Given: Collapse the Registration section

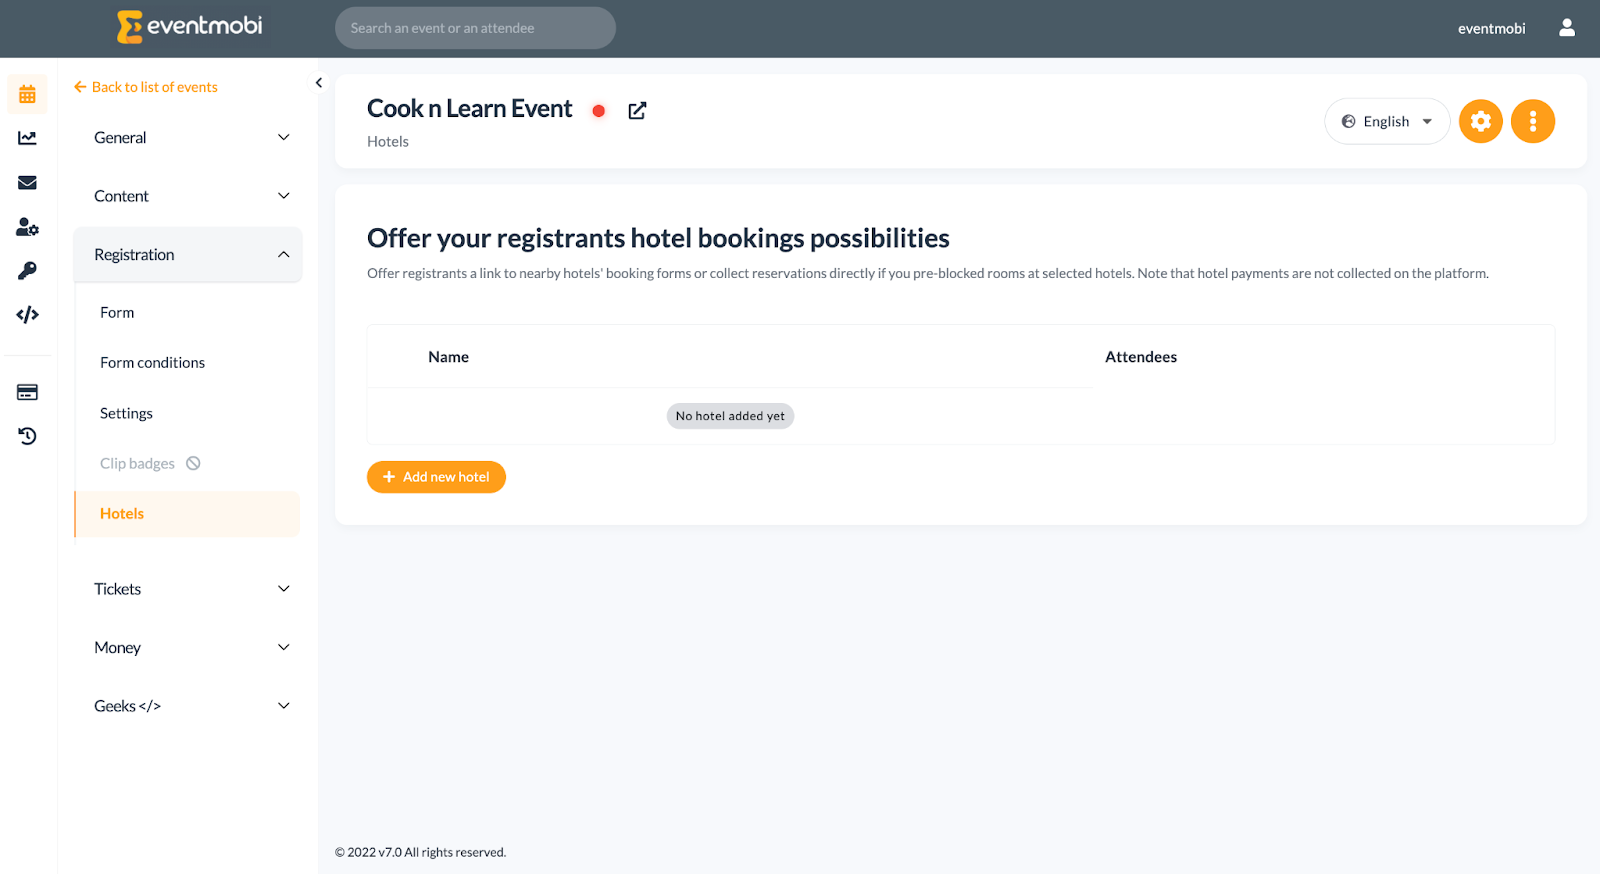Looking at the screenshot, I should [x=188, y=255].
